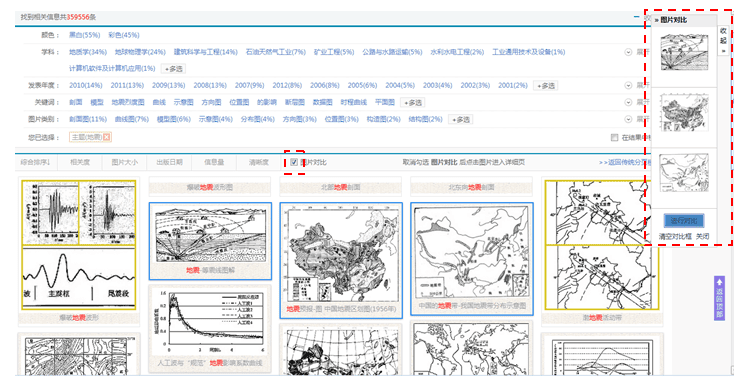736x383 pixels.
Task: Filter subject by 矿业工程(5%)
Action: point(334,52)
